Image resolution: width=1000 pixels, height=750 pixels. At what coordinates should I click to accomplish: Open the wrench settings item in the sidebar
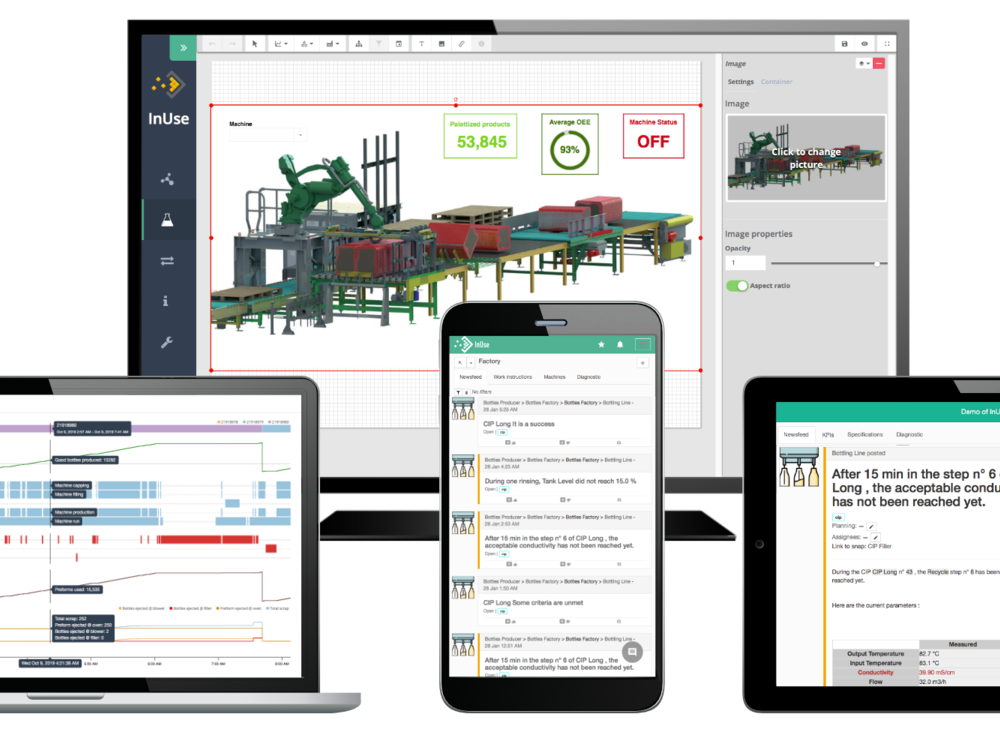coord(167,342)
